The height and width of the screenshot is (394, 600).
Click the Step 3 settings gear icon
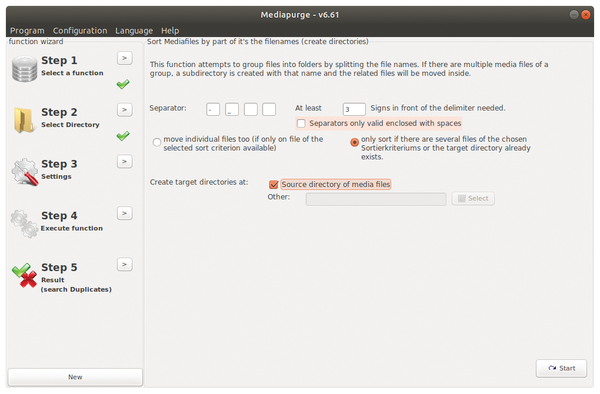coord(25,172)
